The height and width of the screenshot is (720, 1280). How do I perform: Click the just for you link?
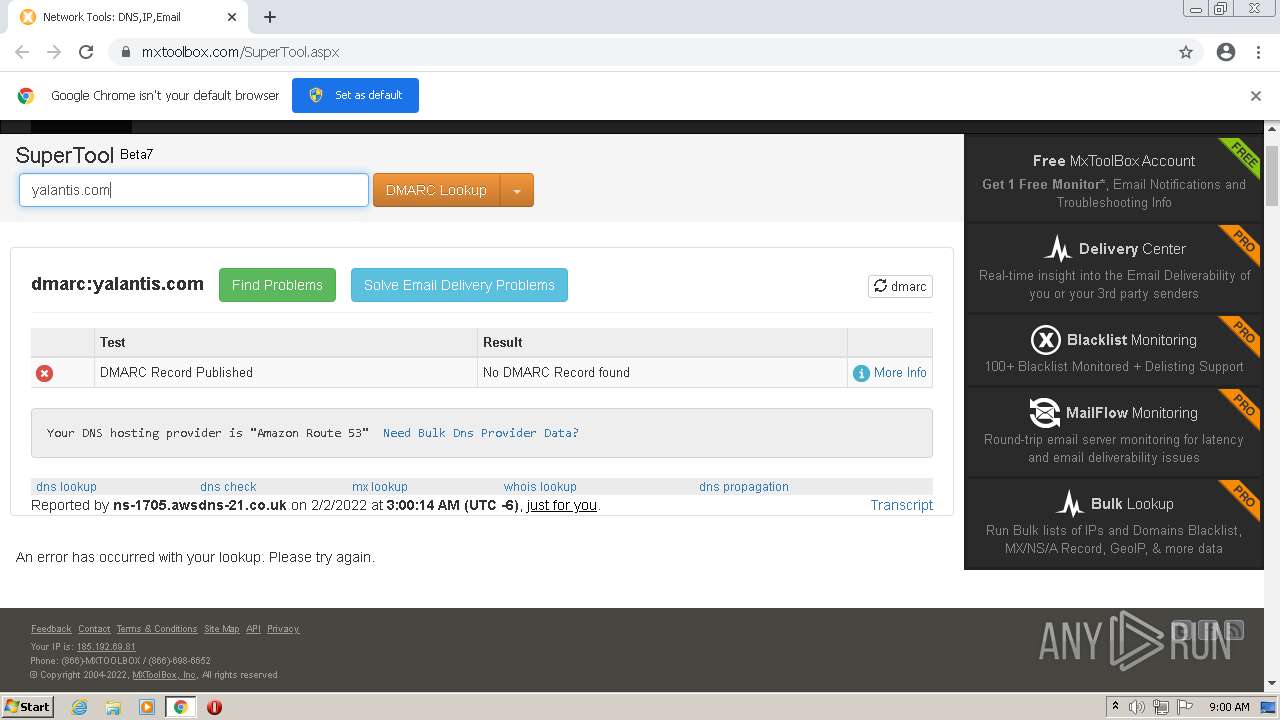click(562, 505)
